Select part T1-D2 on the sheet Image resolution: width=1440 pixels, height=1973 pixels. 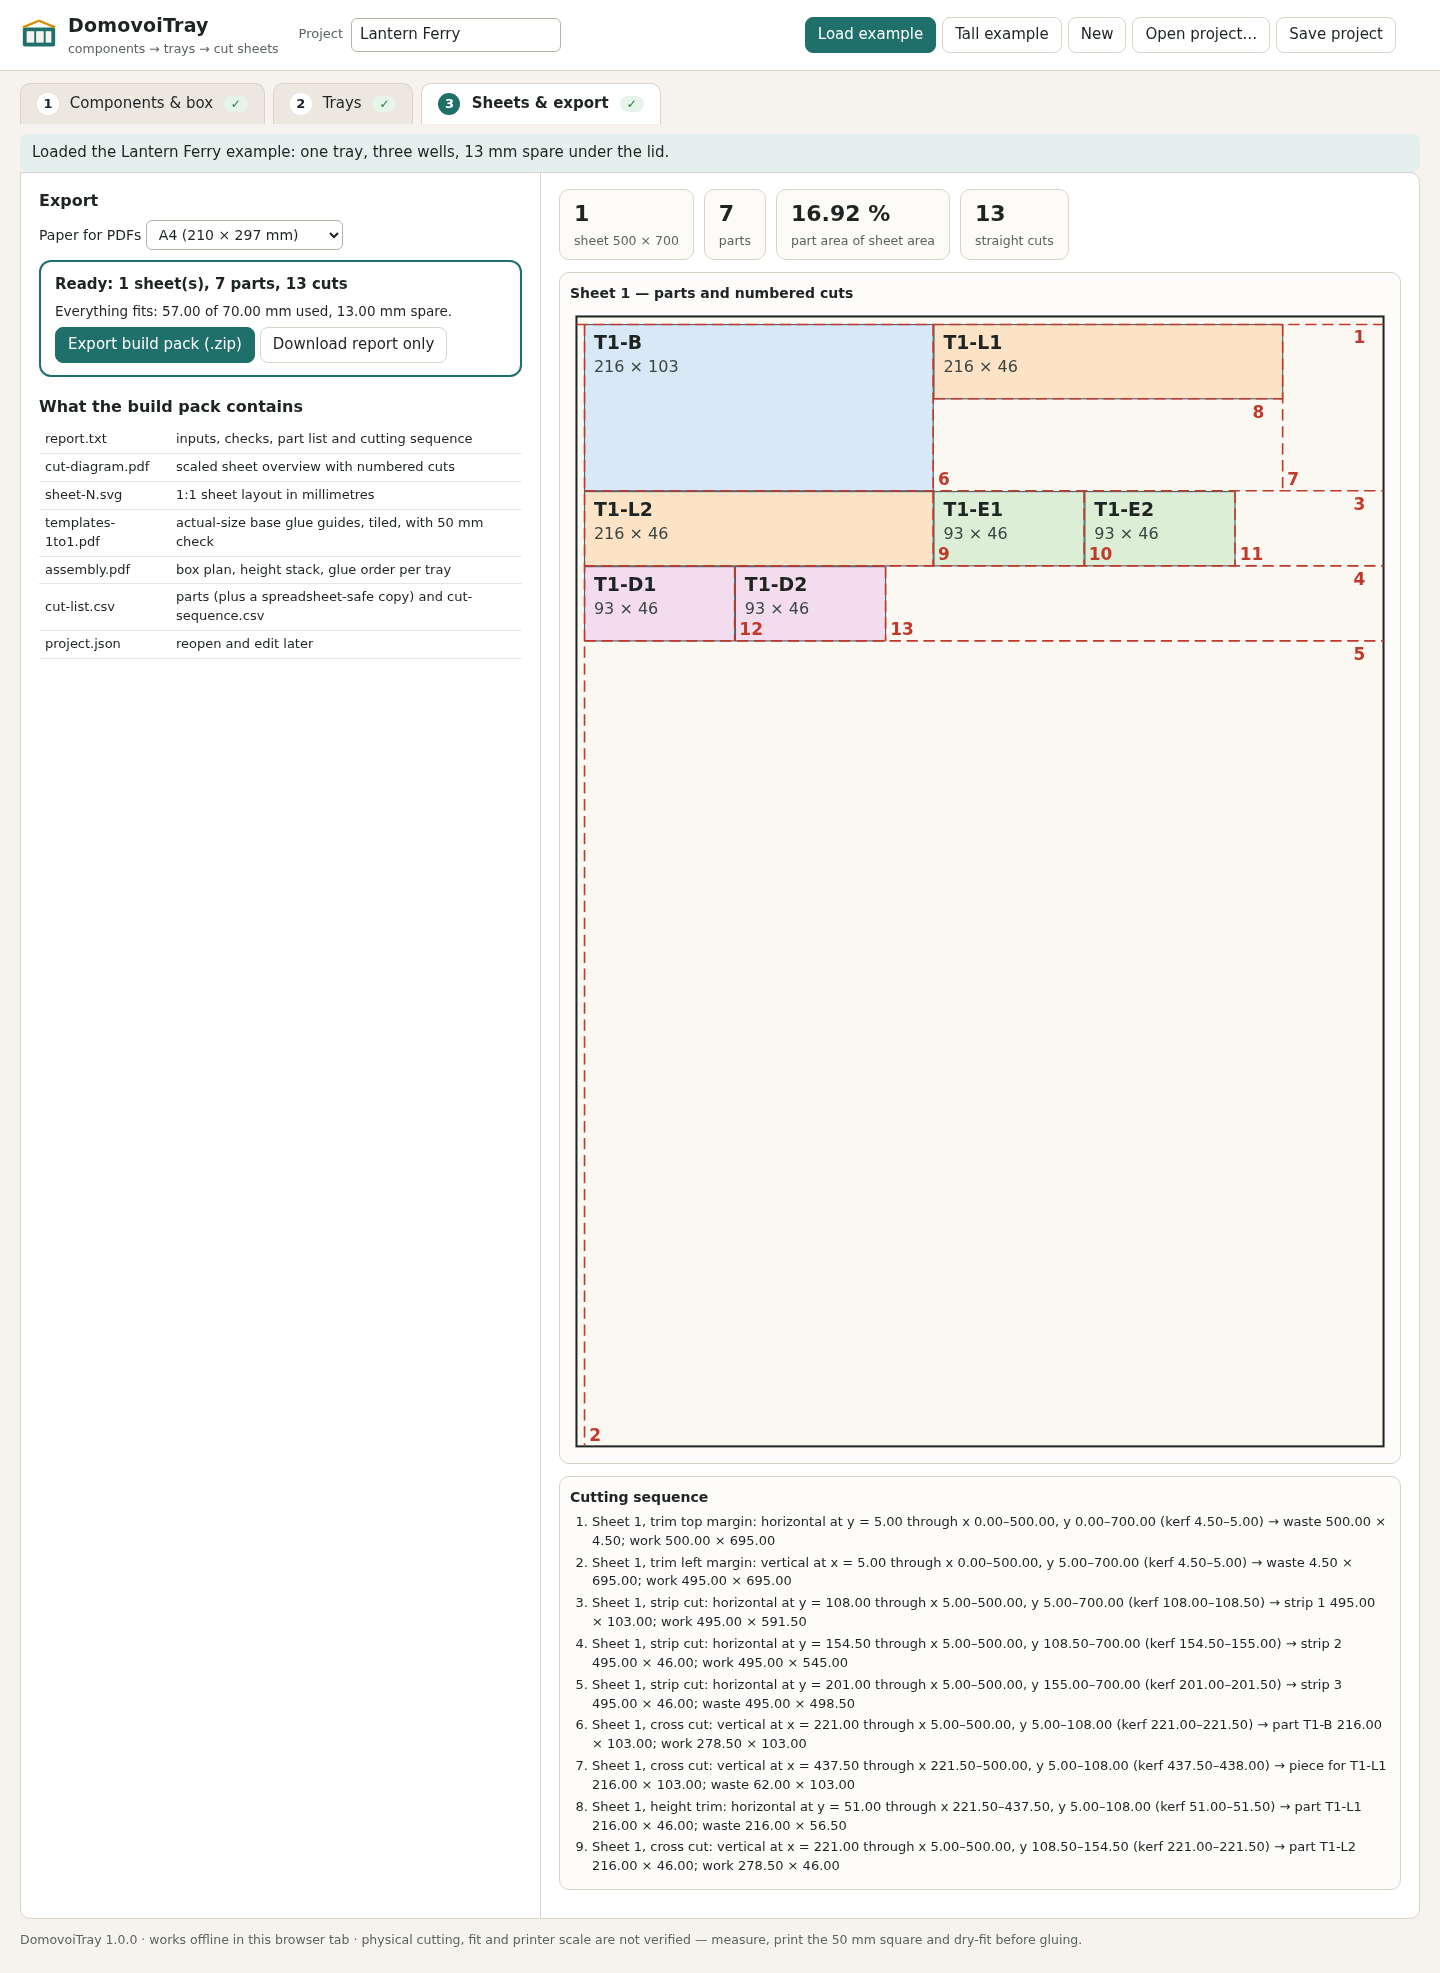[810, 604]
